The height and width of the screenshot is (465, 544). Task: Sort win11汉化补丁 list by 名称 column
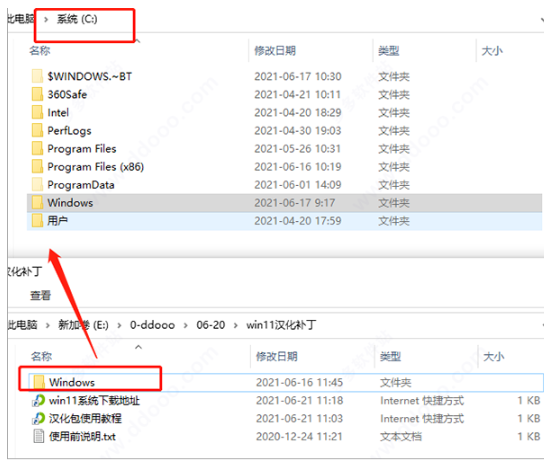[42, 356]
